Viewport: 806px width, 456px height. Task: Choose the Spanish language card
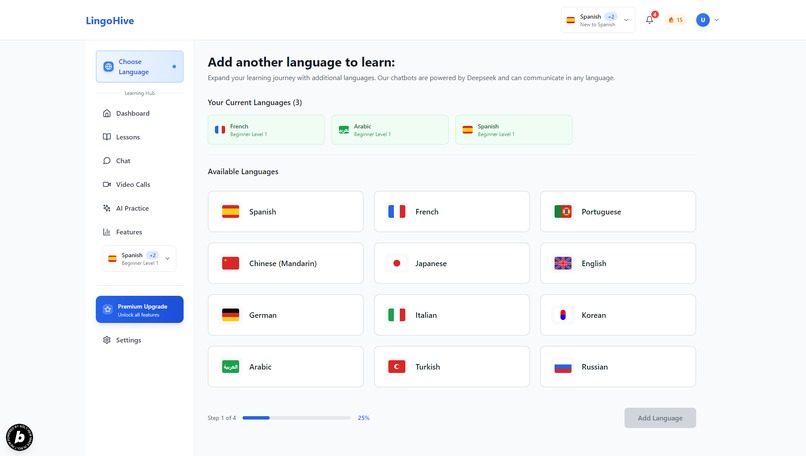coord(285,211)
